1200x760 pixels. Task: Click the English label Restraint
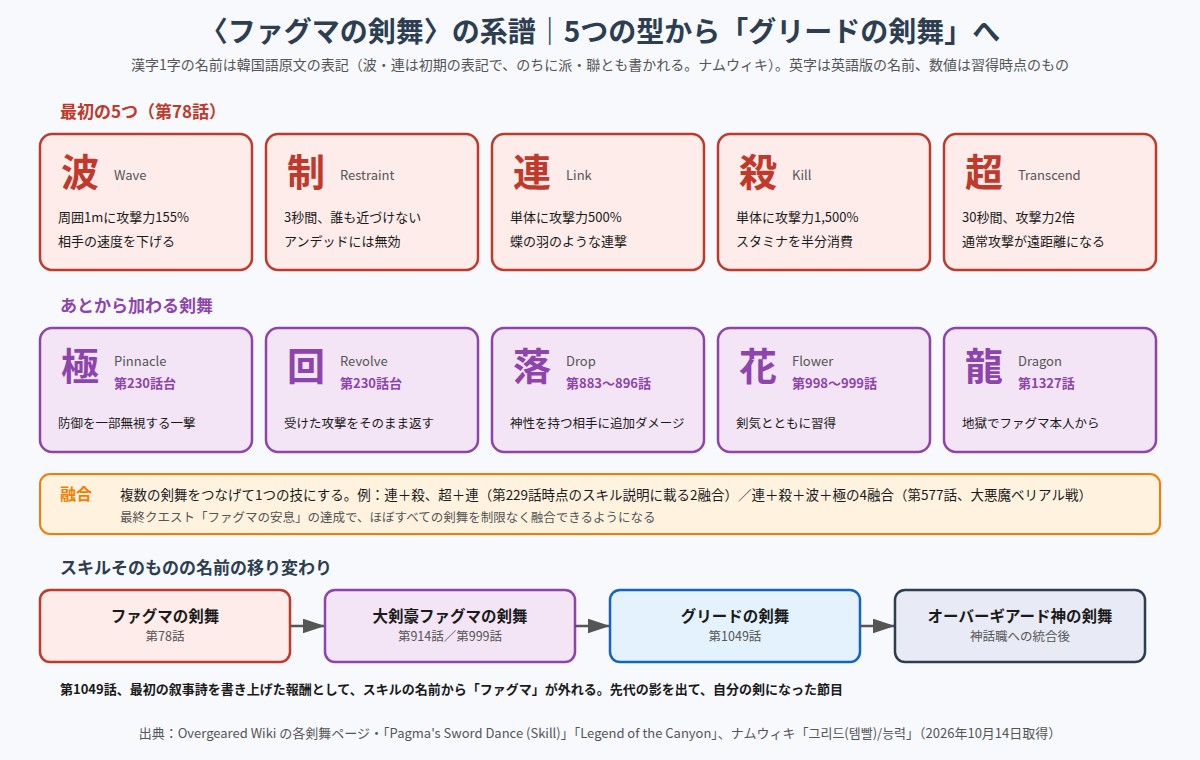tap(367, 175)
